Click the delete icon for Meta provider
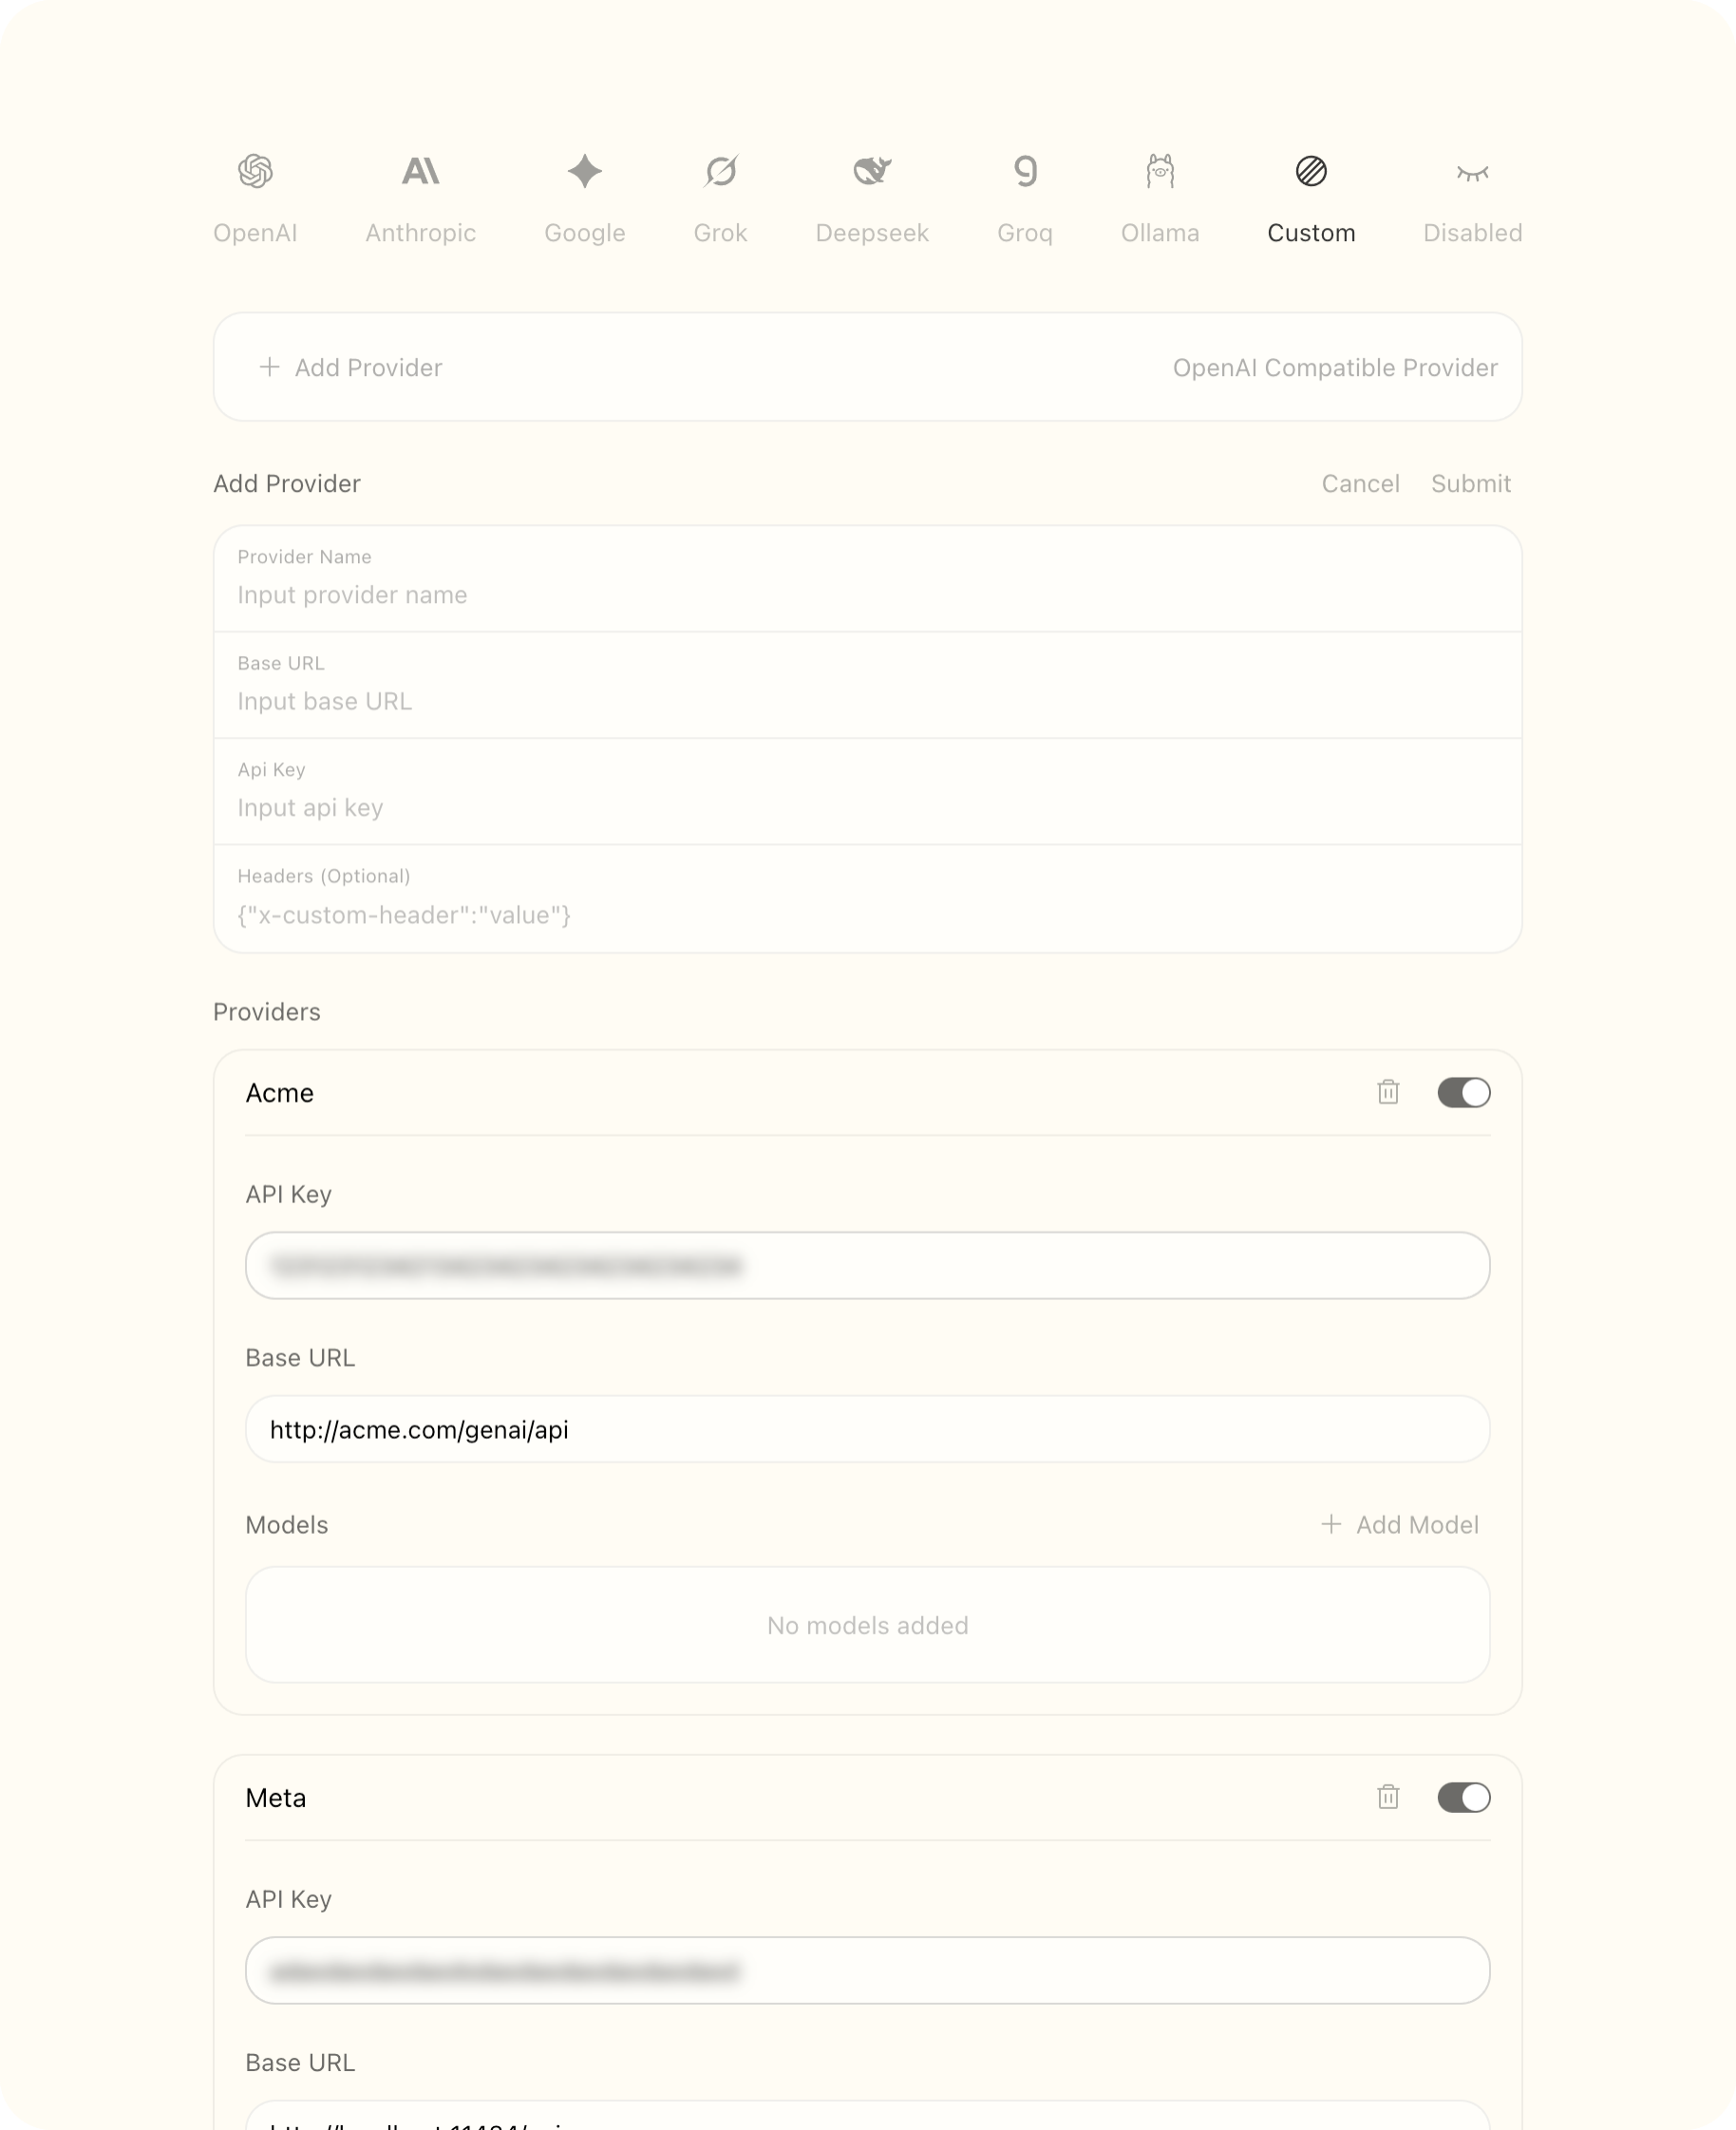The width and height of the screenshot is (1736, 2130). (x=1387, y=1797)
